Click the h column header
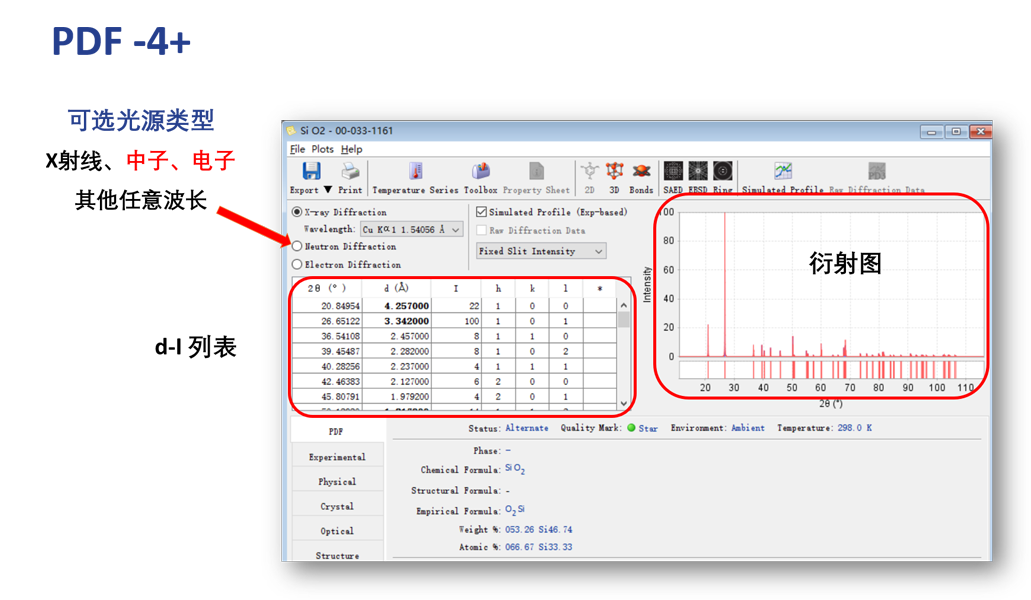Viewport: 1031px width, 600px height. [x=498, y=288]
